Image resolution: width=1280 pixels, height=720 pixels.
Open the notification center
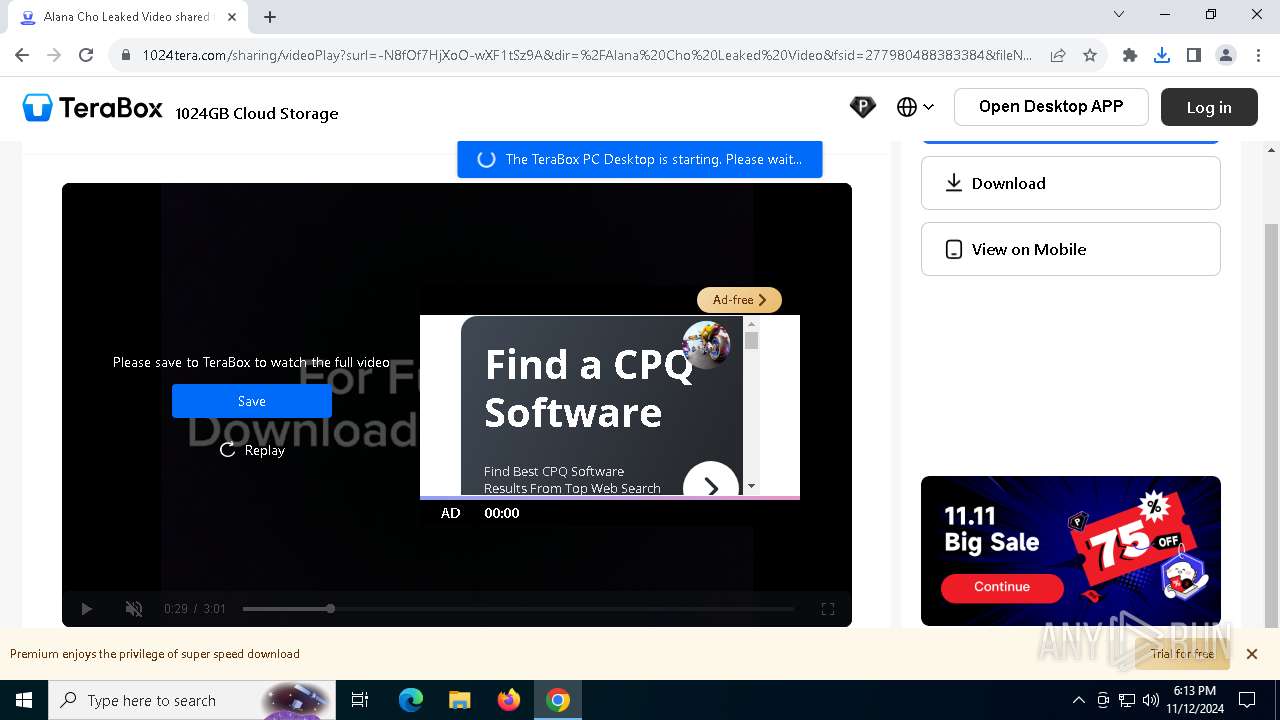tap(1247, 700)
